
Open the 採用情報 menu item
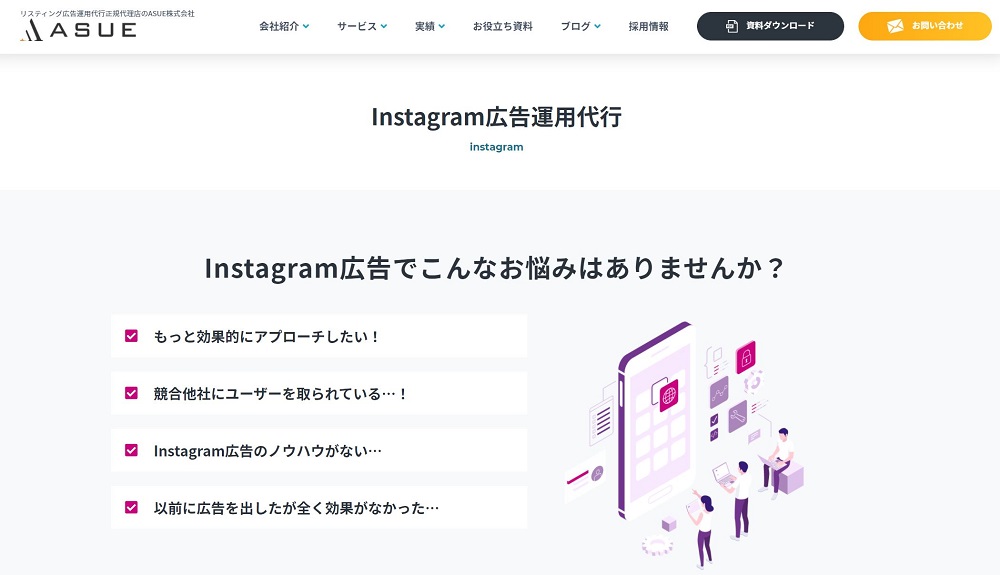click(x=649, y=26)
